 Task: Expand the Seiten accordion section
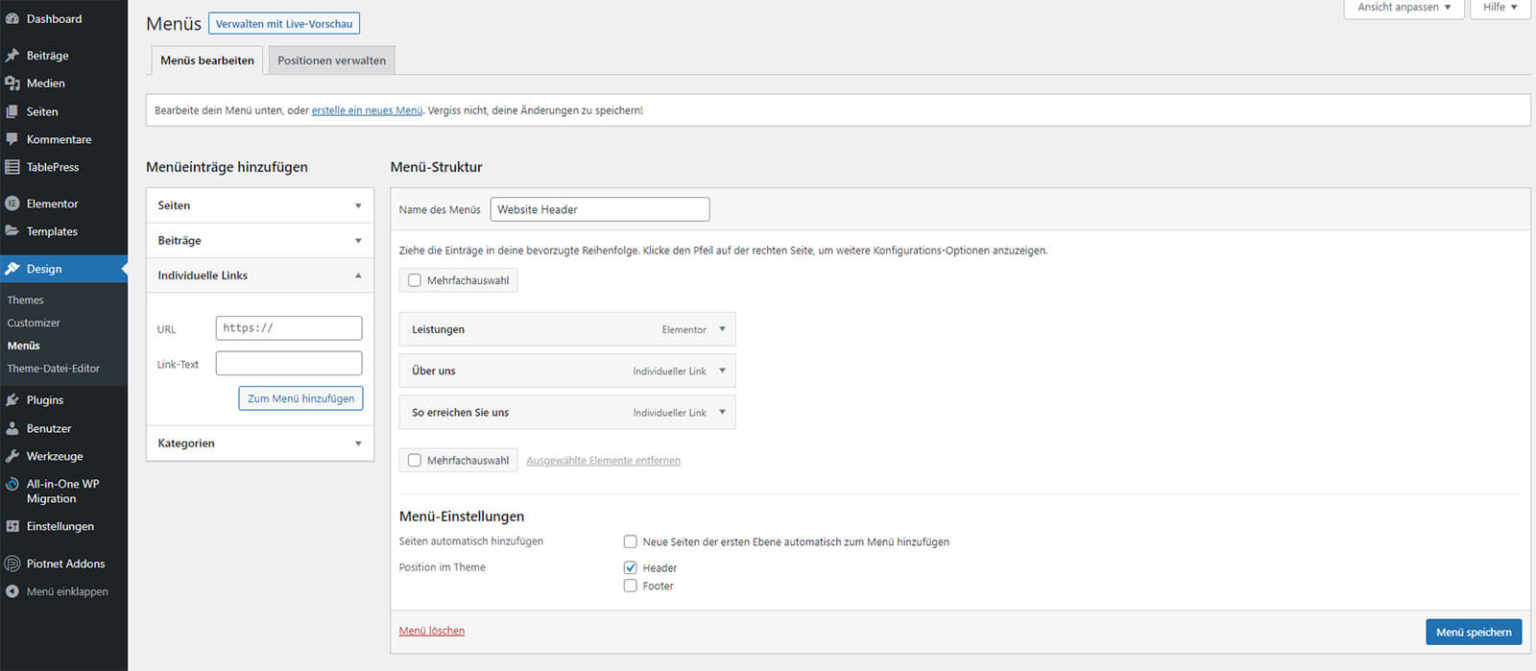coord(358,206)
